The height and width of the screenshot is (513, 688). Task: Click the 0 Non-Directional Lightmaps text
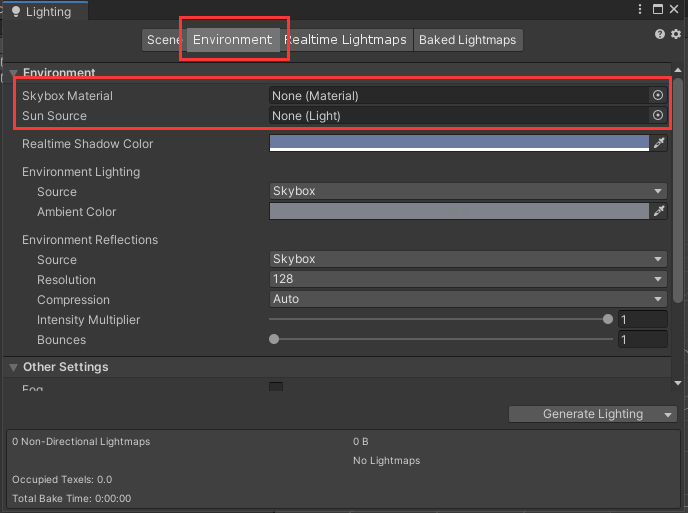click(81, 441)
